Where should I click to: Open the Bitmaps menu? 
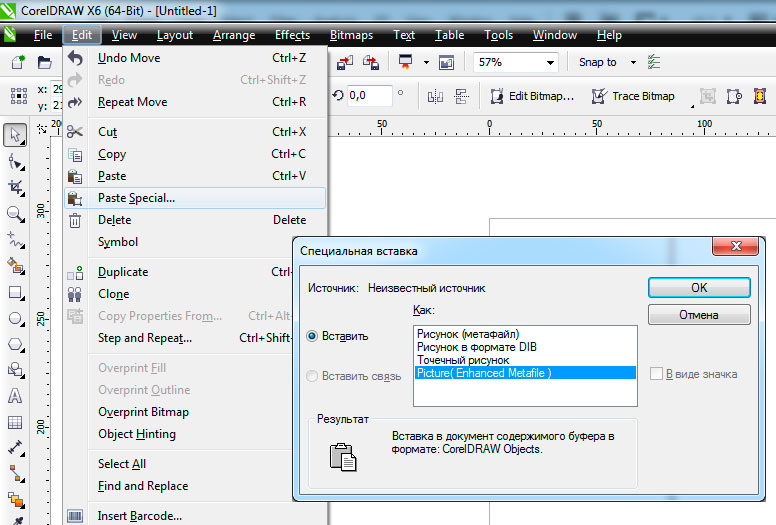click(x=351, y=35)
